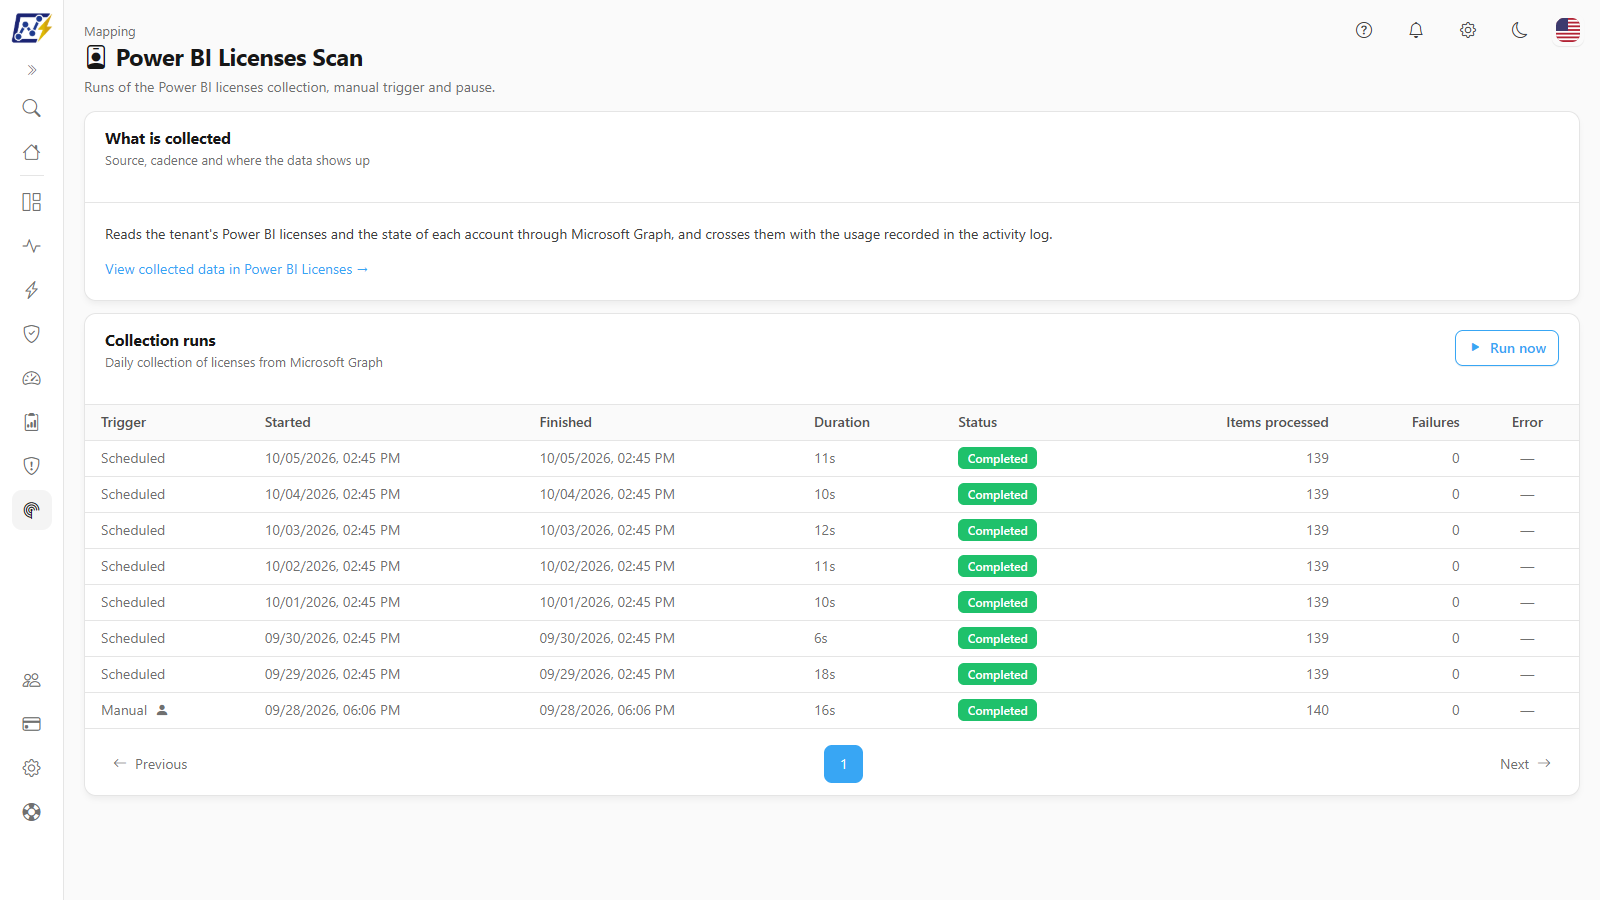
Task: Open the help question mark icon
Action: click(1364, 30)
